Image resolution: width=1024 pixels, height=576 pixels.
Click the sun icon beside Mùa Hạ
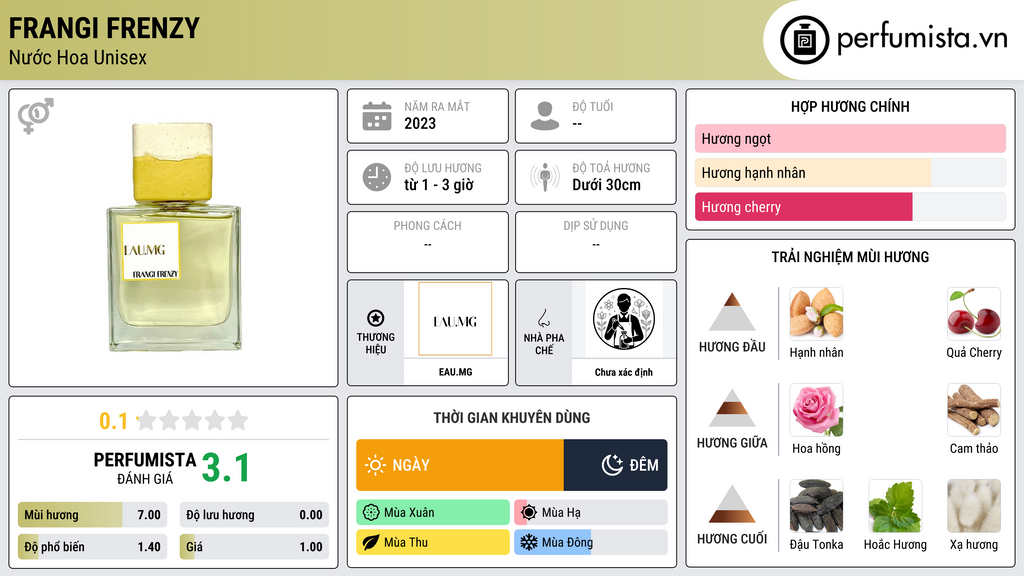(529, 513)
